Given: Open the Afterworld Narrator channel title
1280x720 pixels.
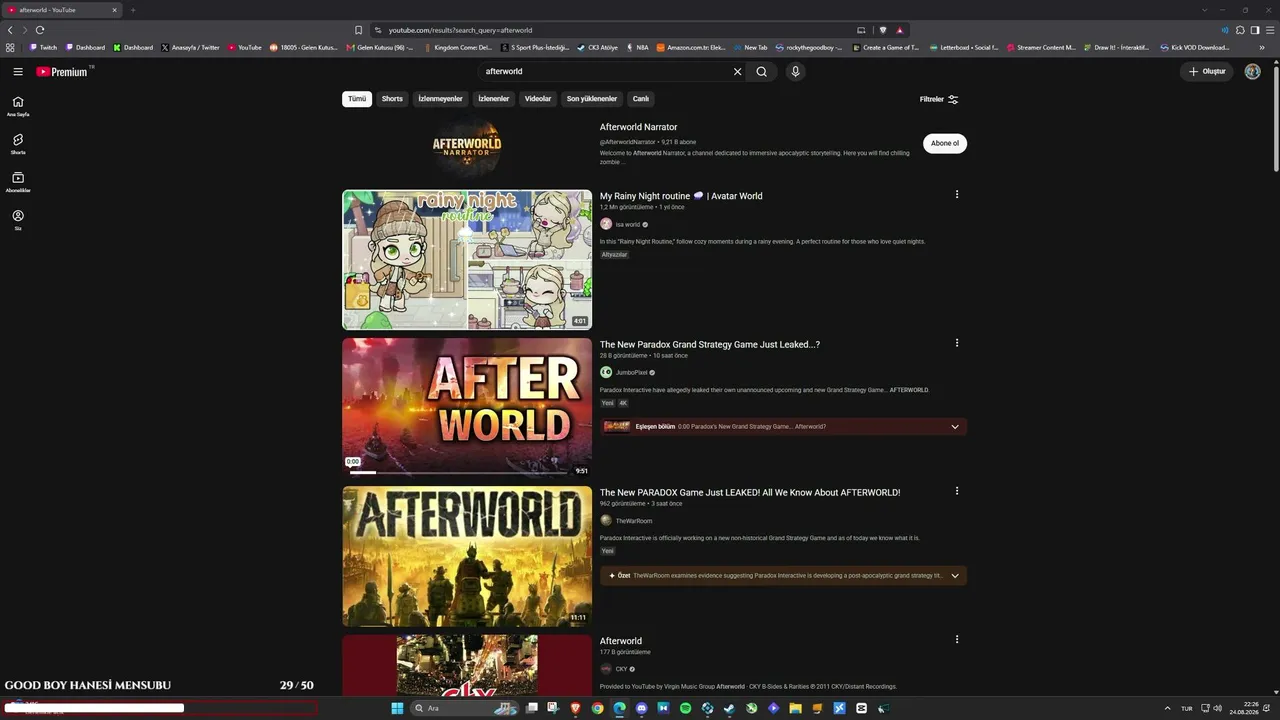Looking at the screenshot, I should 638,127.
